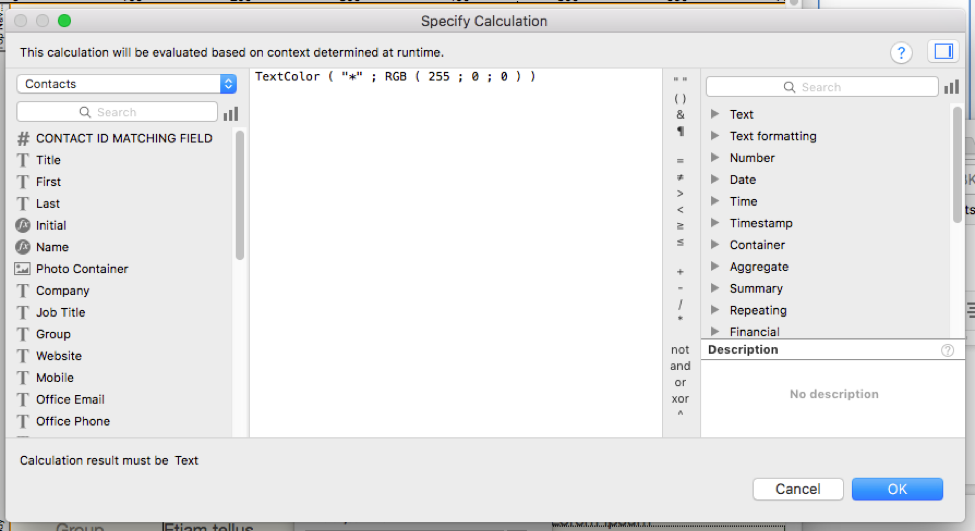Select the Office Phone field

pos(73,421)
